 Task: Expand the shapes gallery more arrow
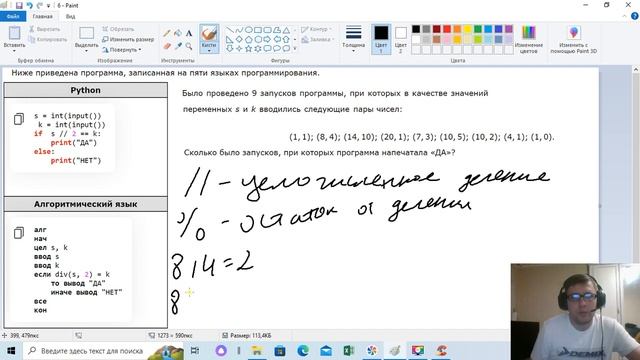point(295,49)
